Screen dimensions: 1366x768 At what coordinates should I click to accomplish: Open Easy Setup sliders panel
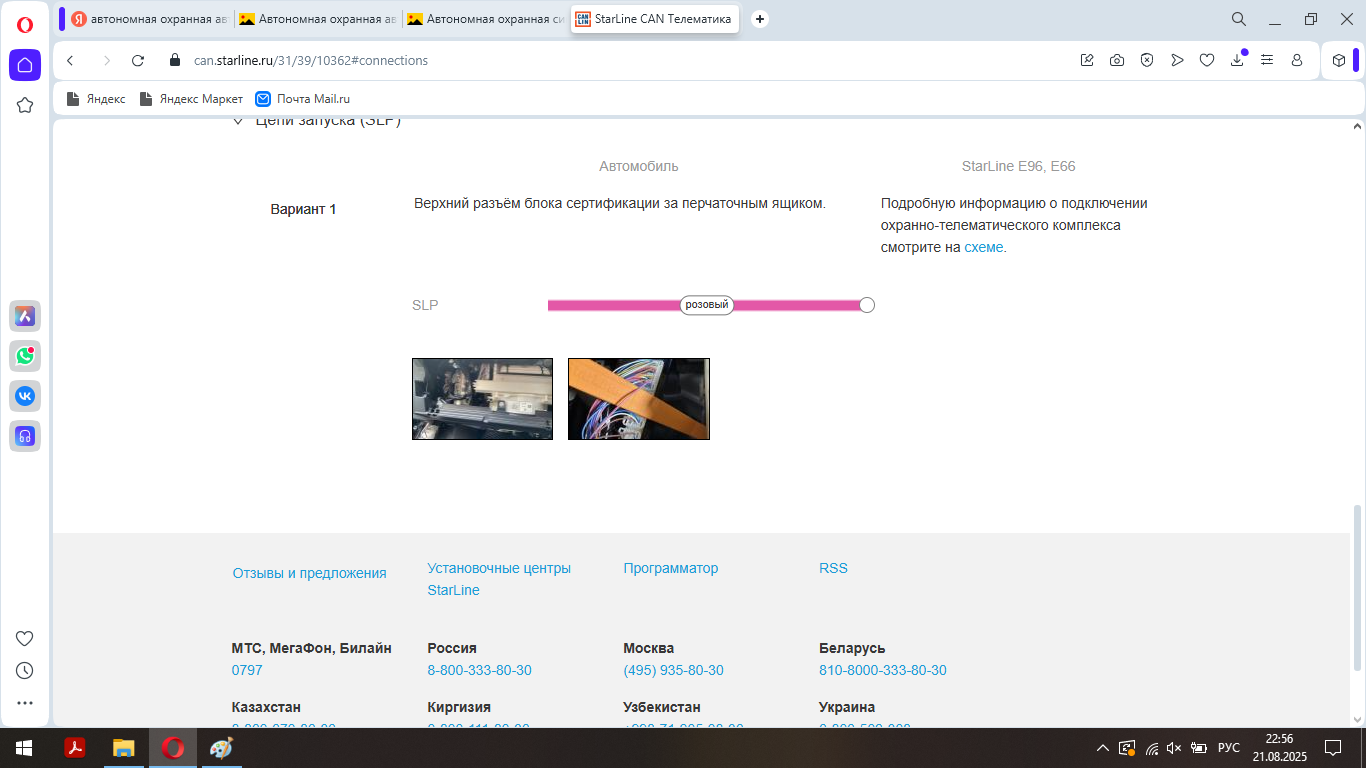click(x=1267, y=60)
